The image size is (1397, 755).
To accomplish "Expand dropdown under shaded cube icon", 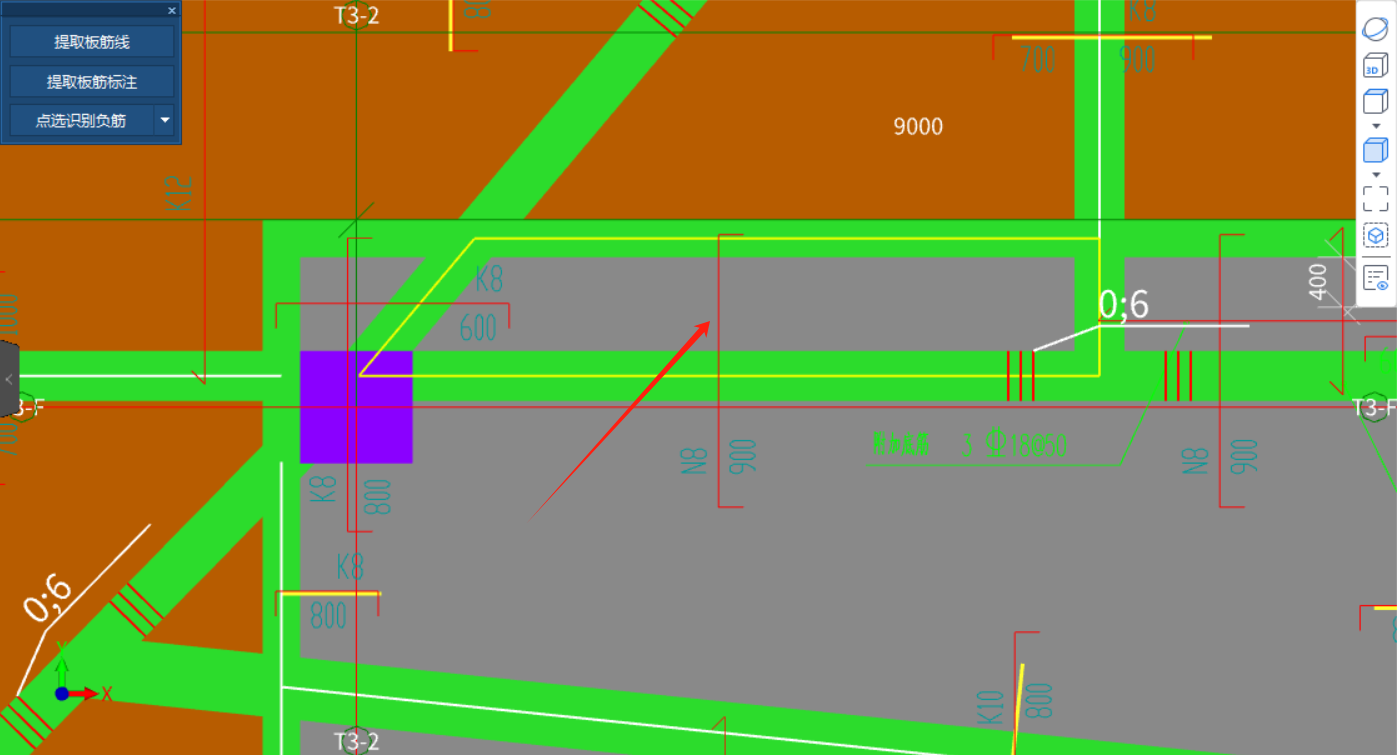I will tap(1376, 175).
